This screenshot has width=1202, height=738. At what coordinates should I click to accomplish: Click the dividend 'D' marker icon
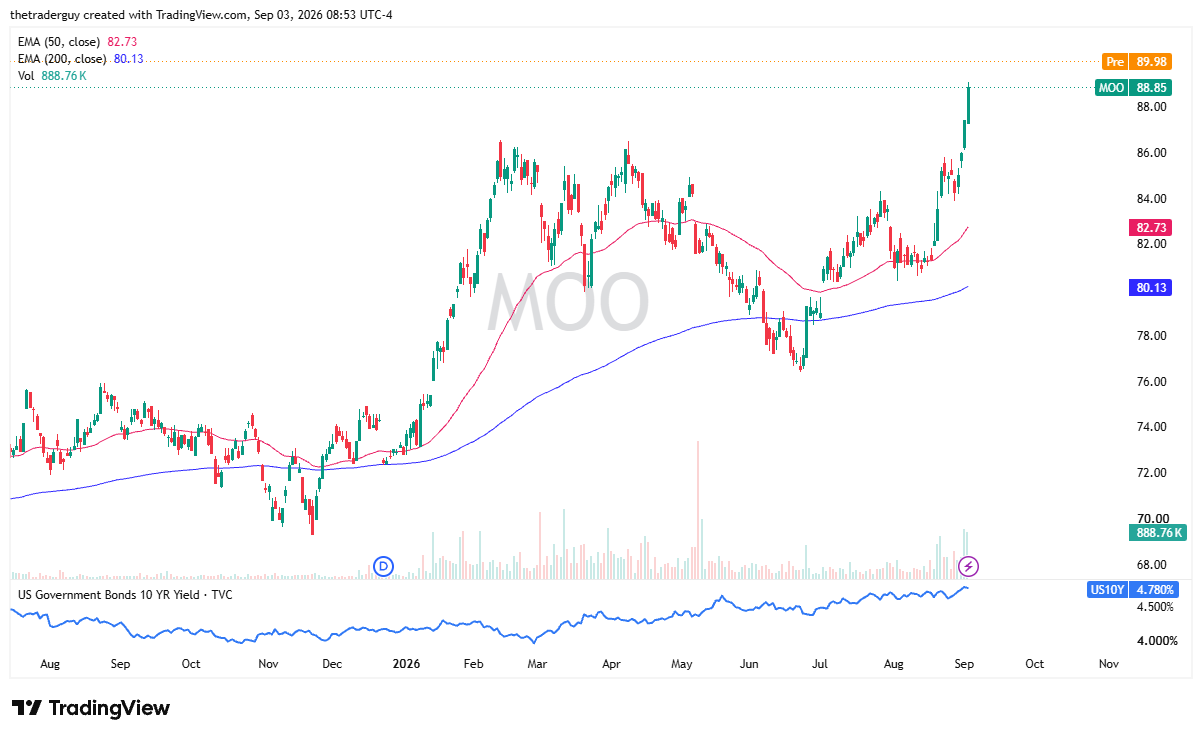tap(384, 567)
